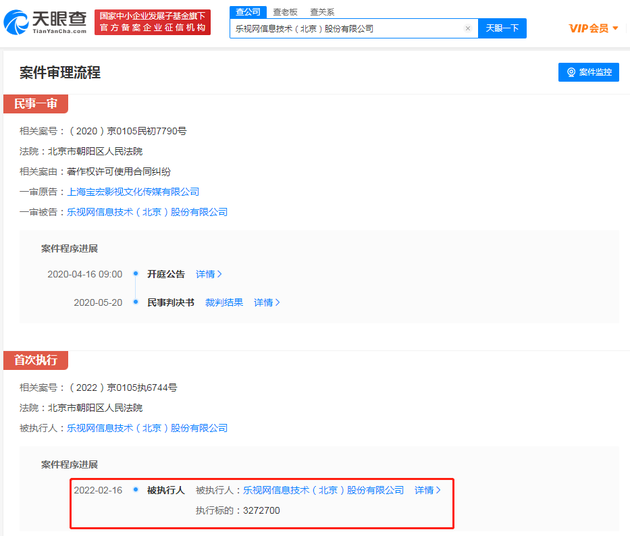630x536 pixels.
Task: Switch to the 查老板 tab
Action: click(x=285, y=12)
